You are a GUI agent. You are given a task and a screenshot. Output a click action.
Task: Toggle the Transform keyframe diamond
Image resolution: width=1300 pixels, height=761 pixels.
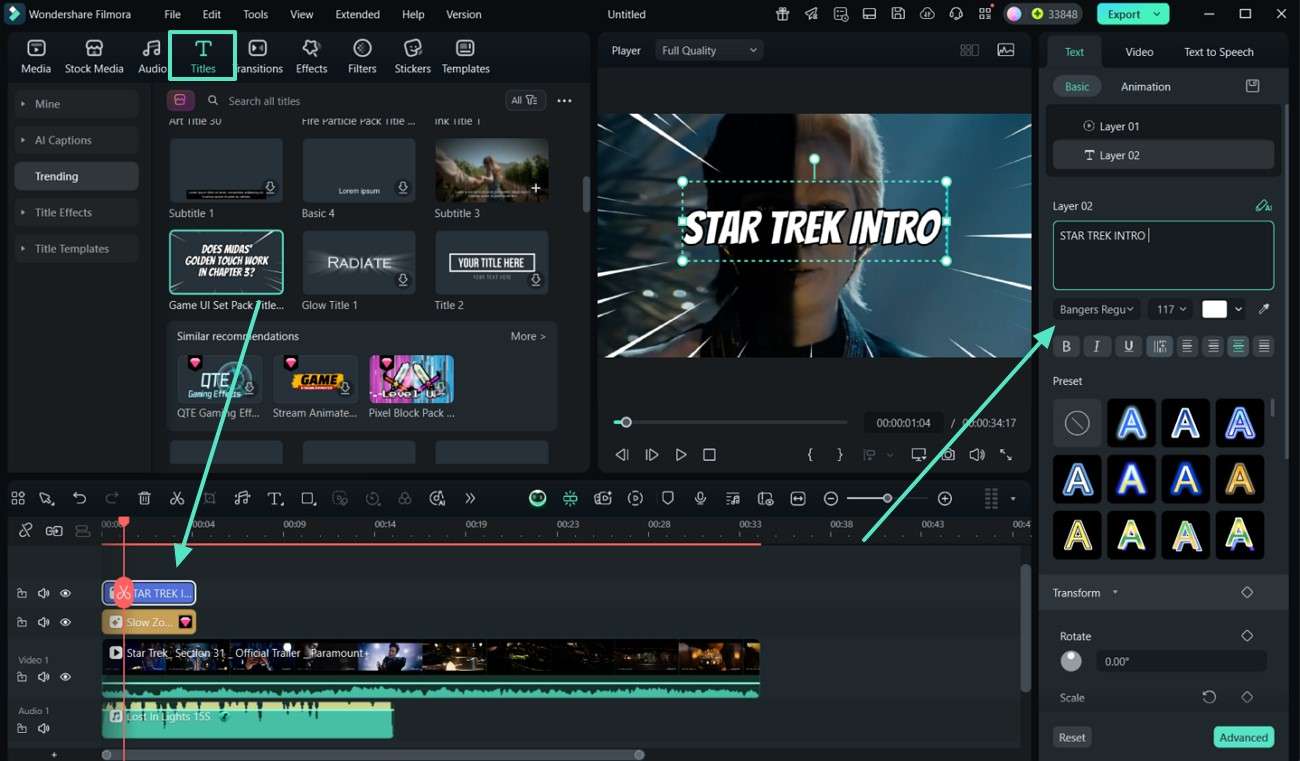coord(1247,592)
